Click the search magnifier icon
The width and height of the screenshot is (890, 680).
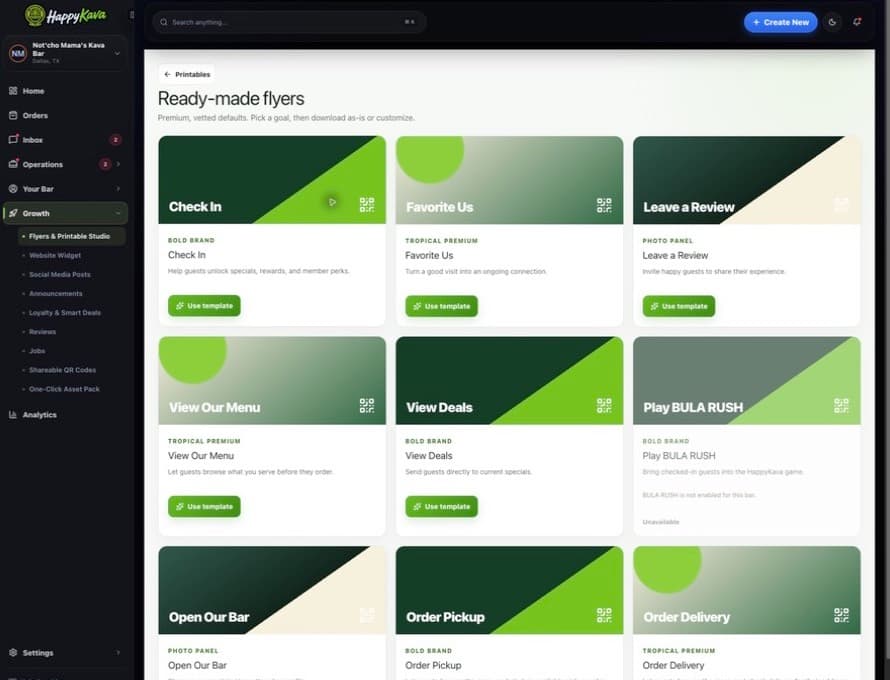(x=163, y=22)
